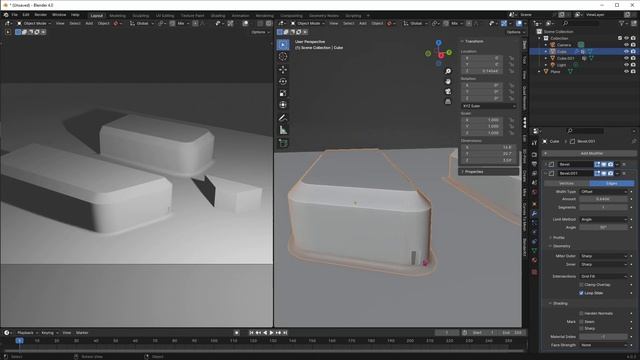Click green Y axis on navigation gizmo

(x=449, y=52)
